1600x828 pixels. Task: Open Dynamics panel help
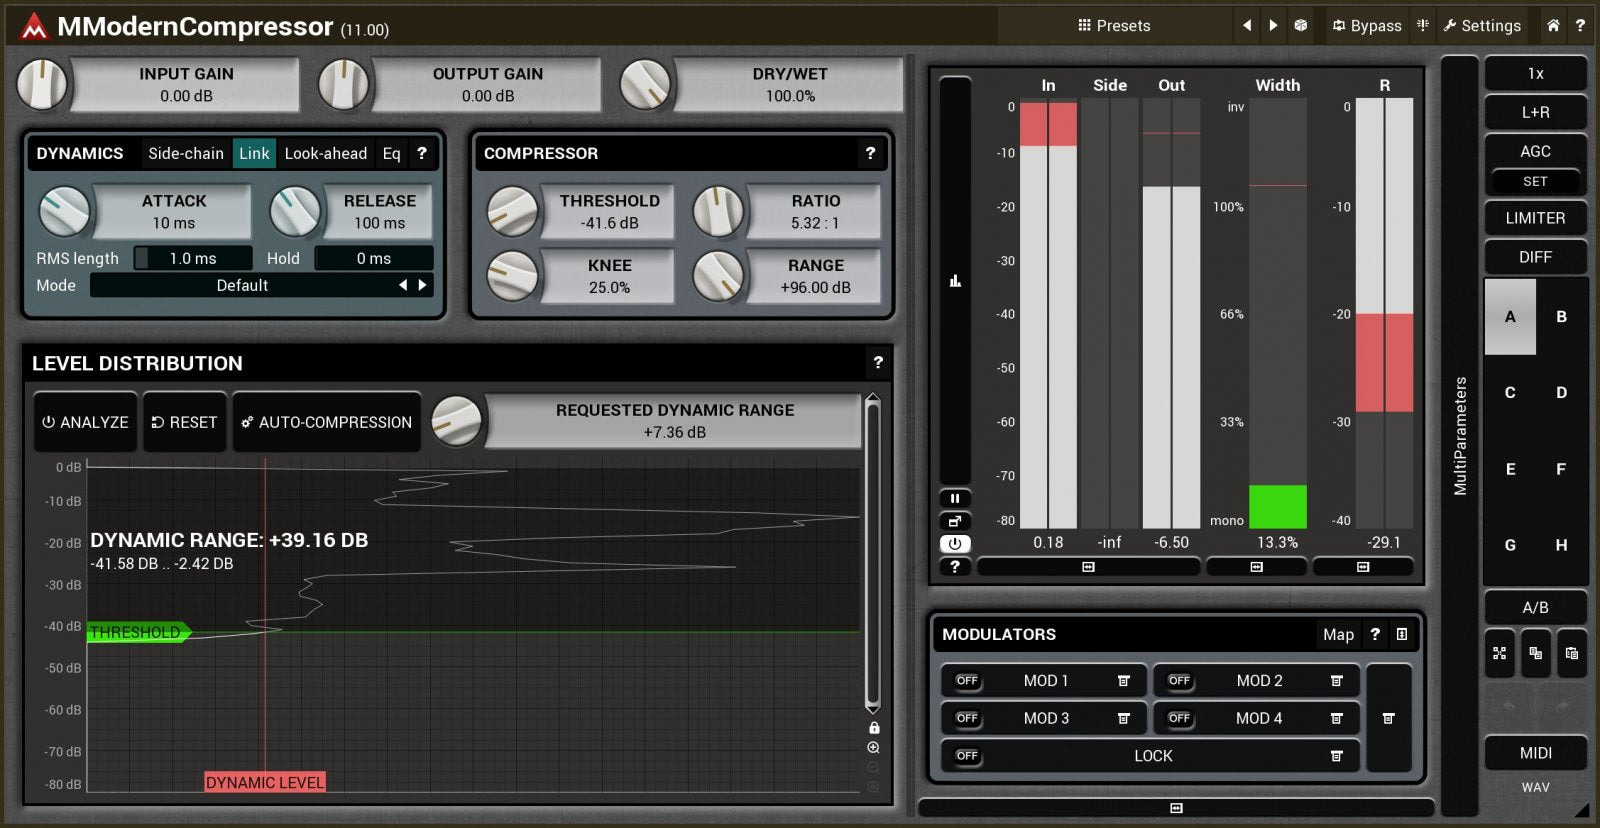coord(422,153)
